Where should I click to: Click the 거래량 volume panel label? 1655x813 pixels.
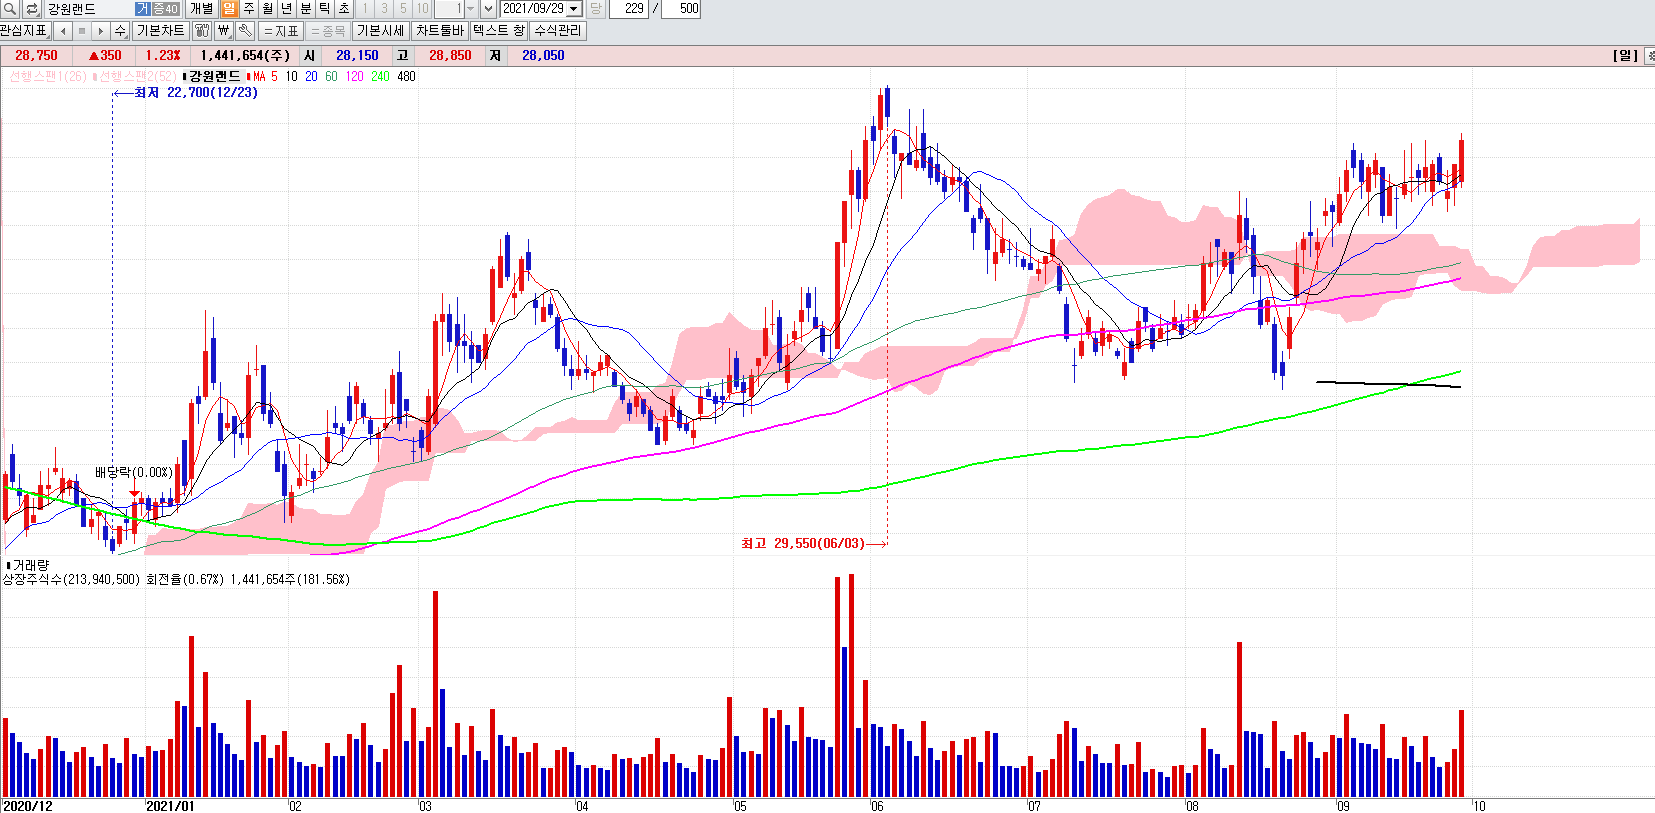(x=30, y=565)
